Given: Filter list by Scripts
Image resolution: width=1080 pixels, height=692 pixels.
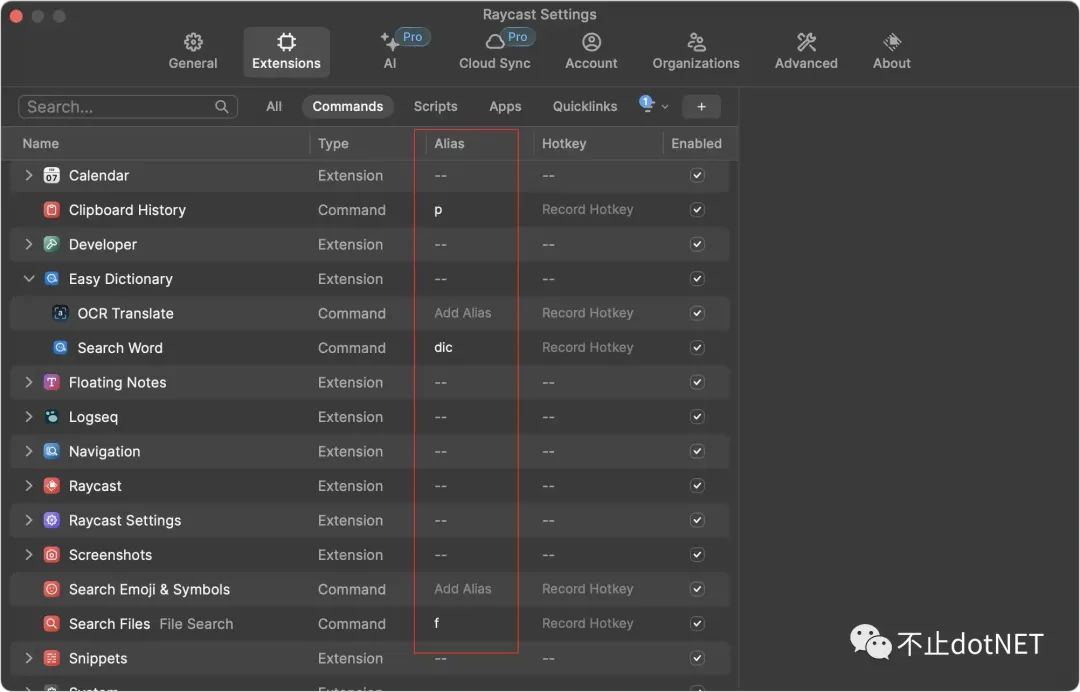Looking at the screenshot, I should coord(435,107).
